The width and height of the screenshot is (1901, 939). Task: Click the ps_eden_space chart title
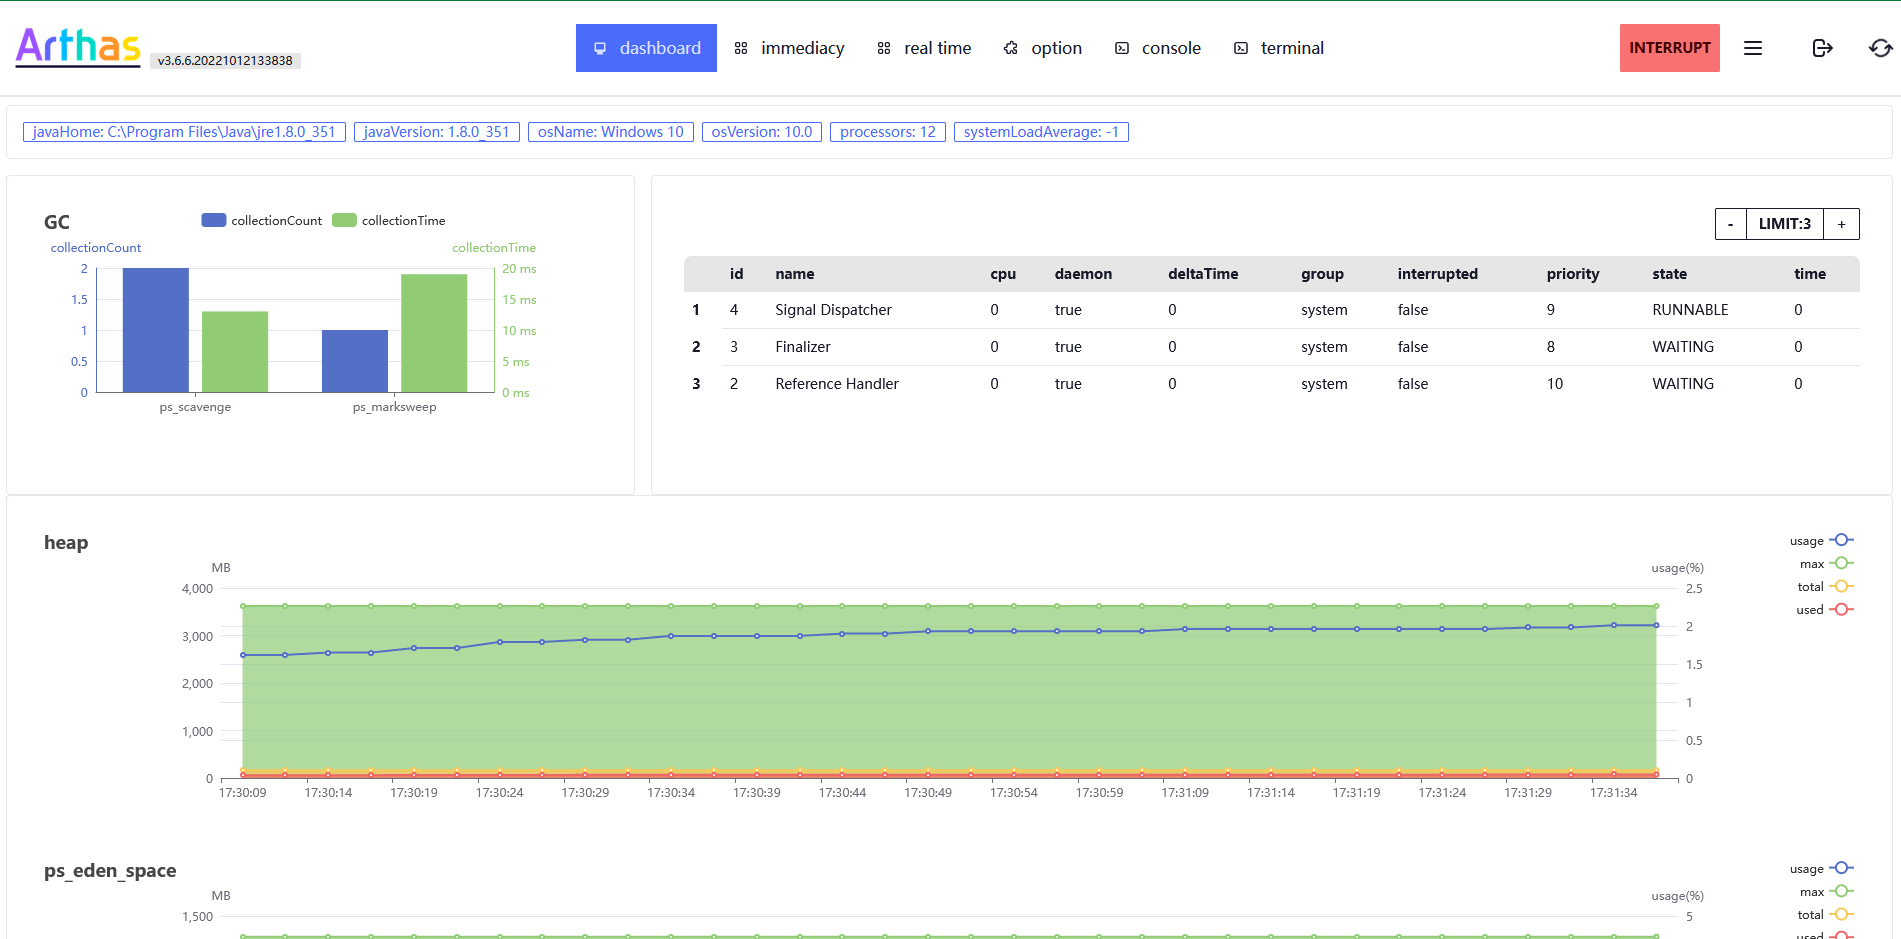(x=110, y=871)
